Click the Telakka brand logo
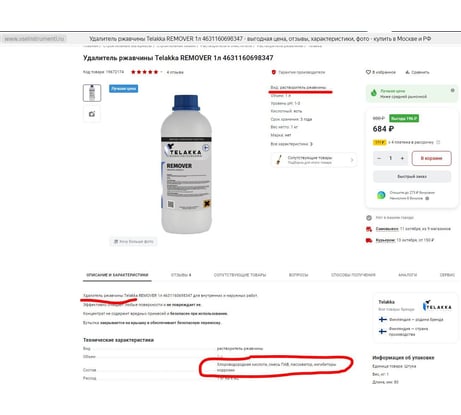 [x=437, y=306]
